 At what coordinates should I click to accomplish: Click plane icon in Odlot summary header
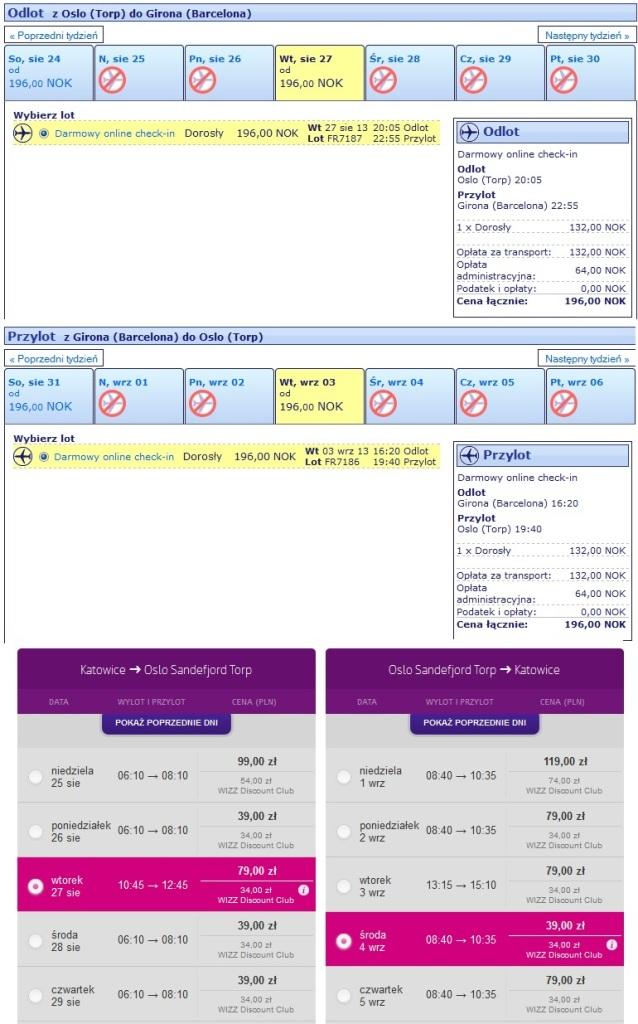click(469, 132)
